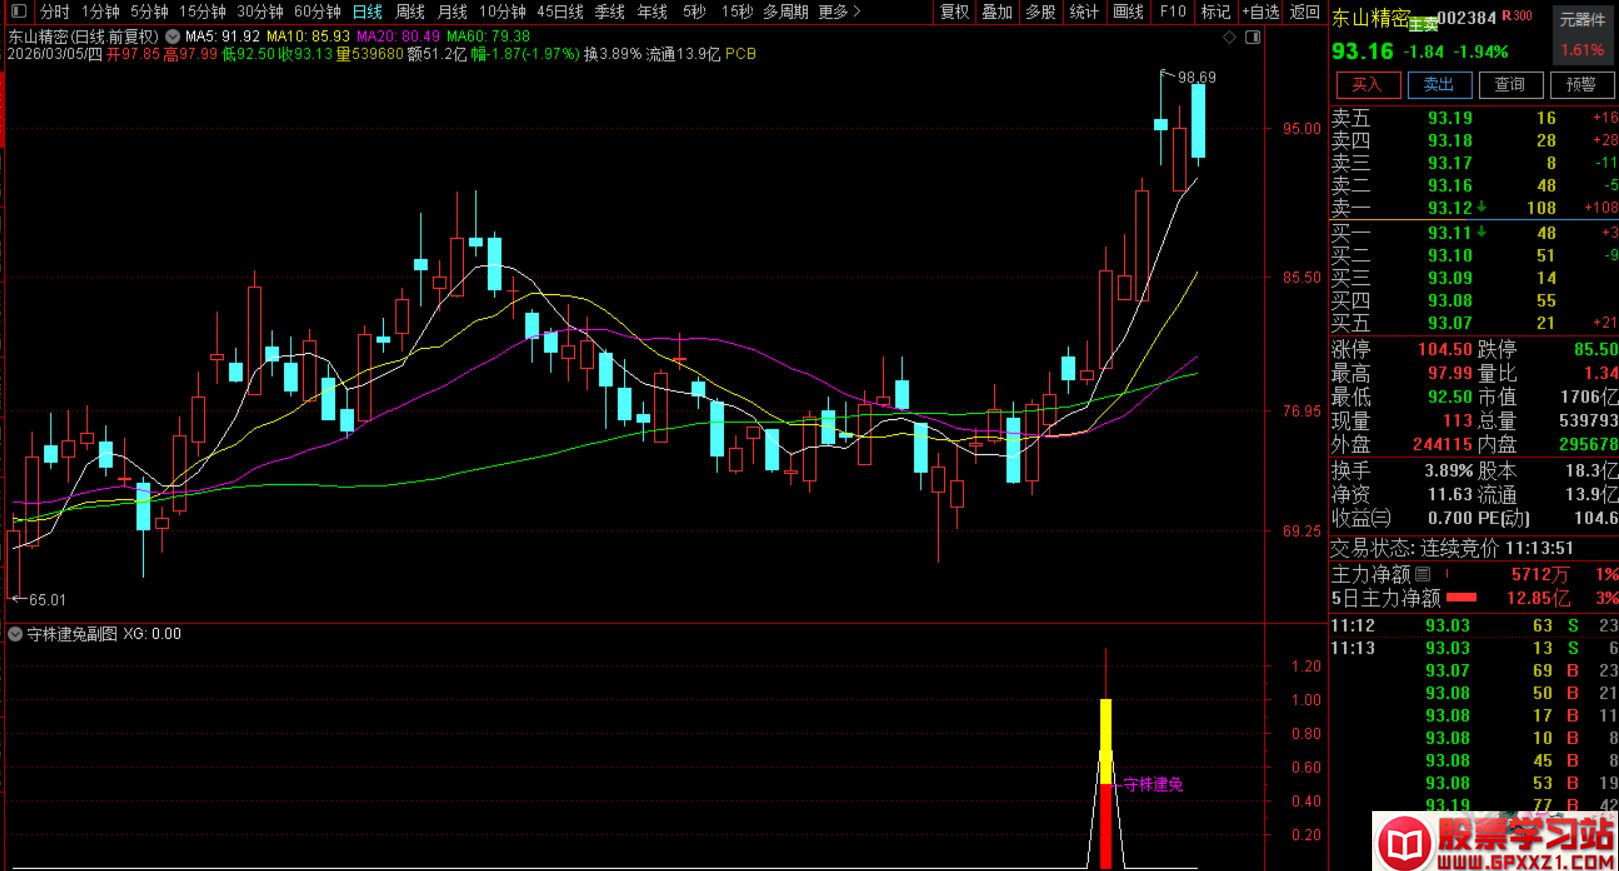Expand the 守株逮兔副图 indicator dropdown
Image resolution: width=1619 pixels, height=871 pixels.
tap(15, 634)
